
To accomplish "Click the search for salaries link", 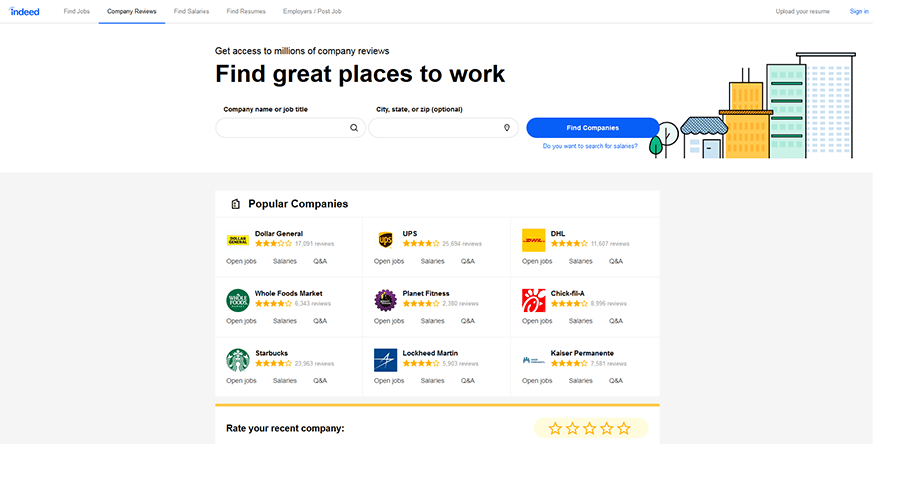I will pos(590,146).
